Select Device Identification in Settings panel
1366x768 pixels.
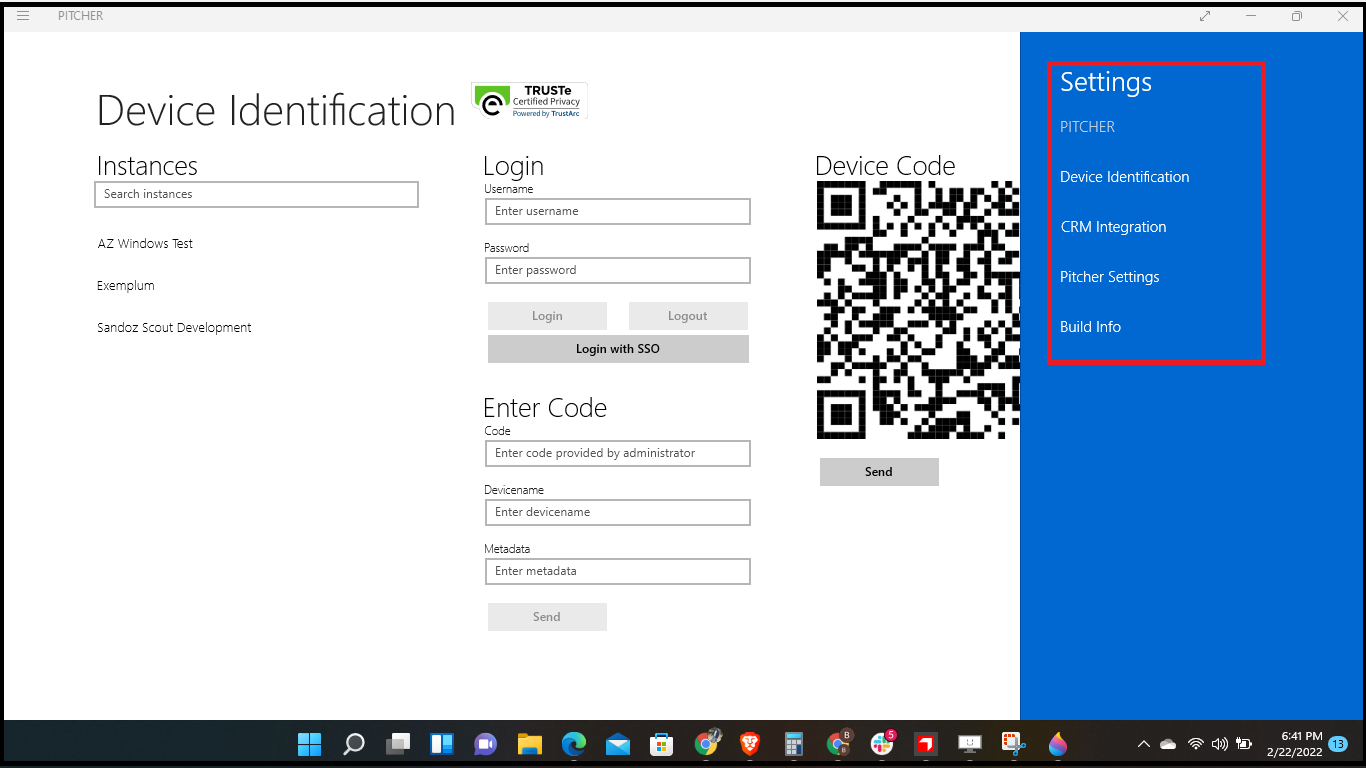(x=1124, y=177)
